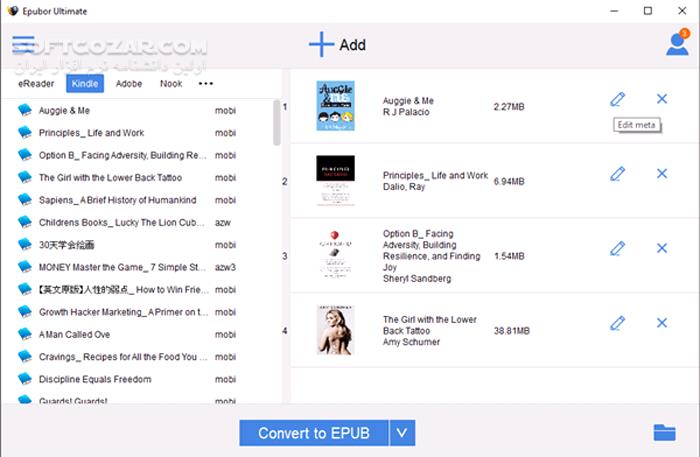Screen dimensions: 700x457
Task: Switch to the Adobe tab
Action: [x=129, y=83]
